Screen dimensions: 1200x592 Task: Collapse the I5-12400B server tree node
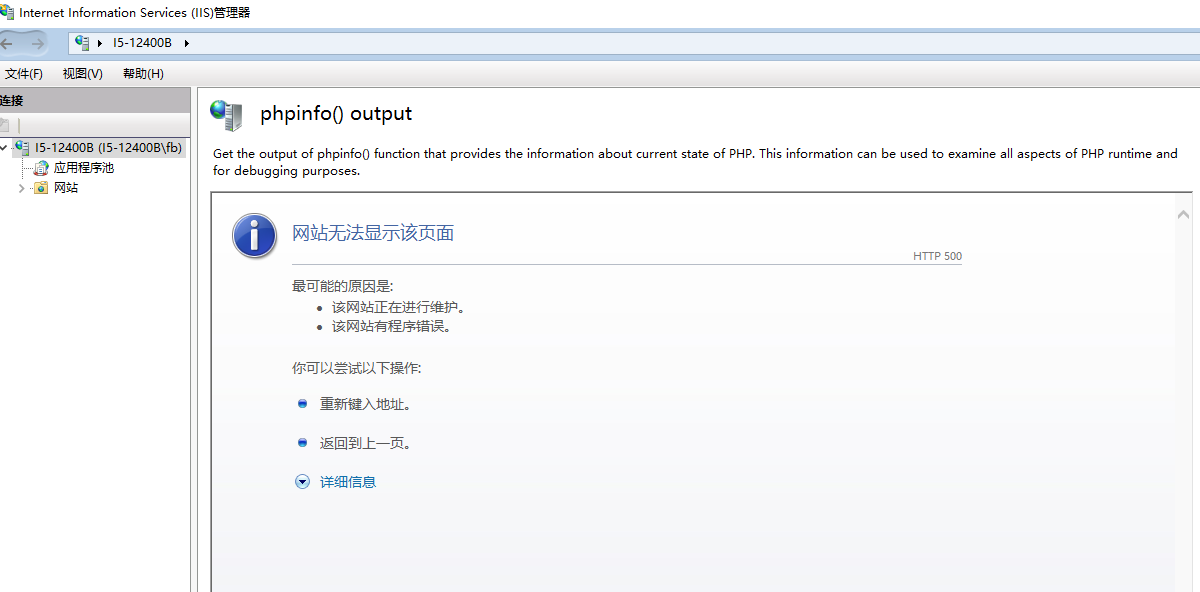coord(5,148)
